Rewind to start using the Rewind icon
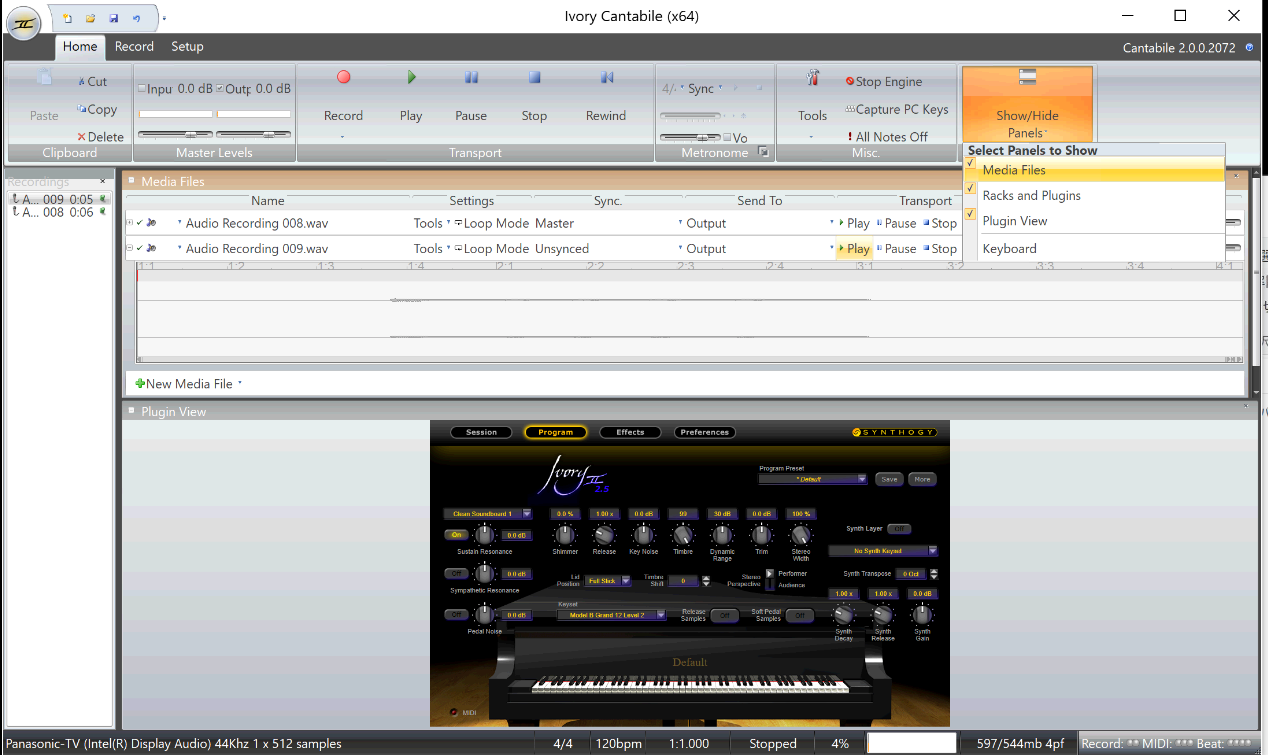Screen dimensions: 1268x755 click(606, 77)
